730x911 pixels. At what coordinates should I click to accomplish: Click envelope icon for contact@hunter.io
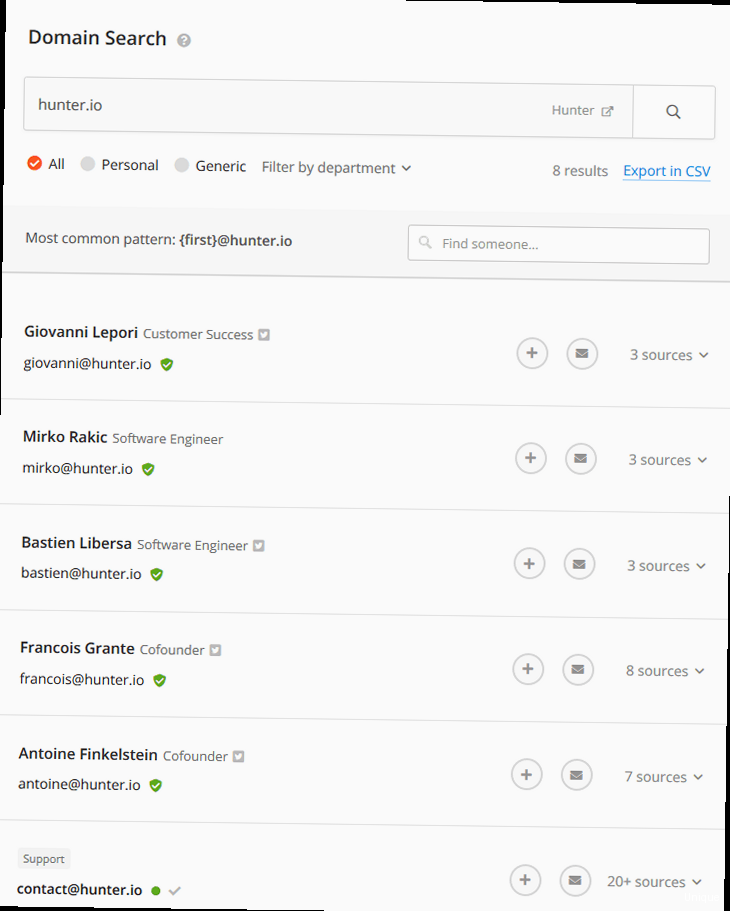(x=574, y=880)
